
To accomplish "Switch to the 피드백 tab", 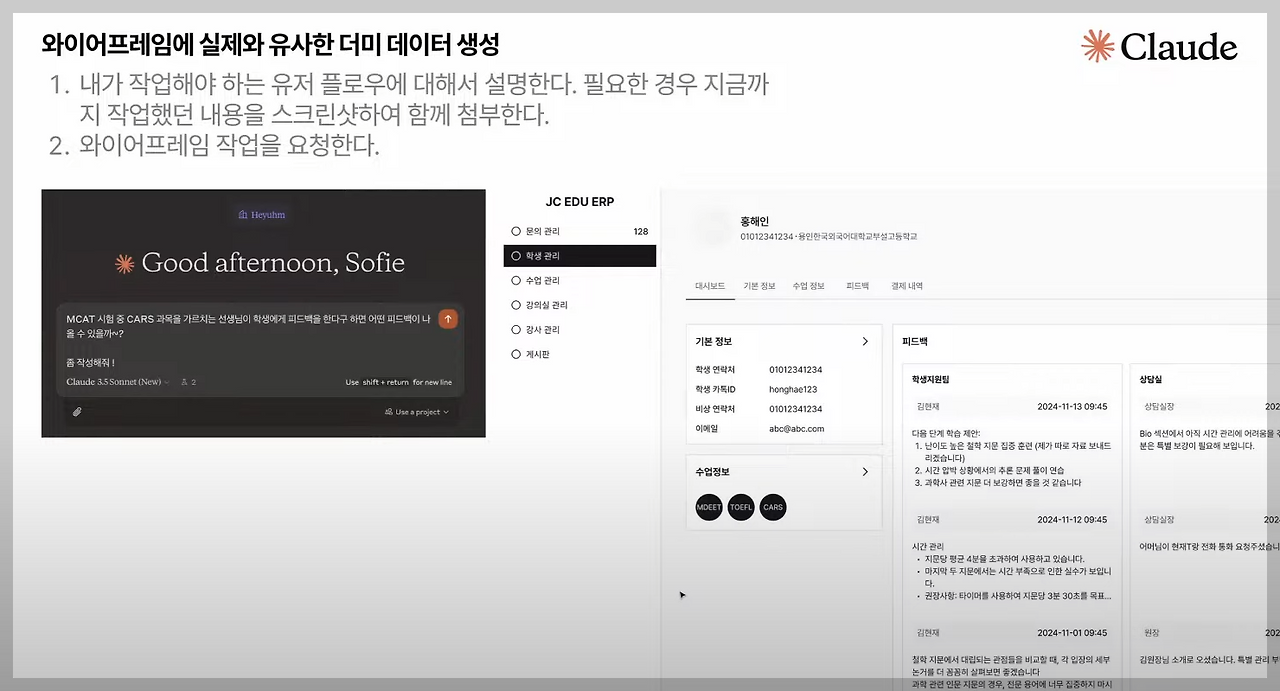I will [858, 286].
